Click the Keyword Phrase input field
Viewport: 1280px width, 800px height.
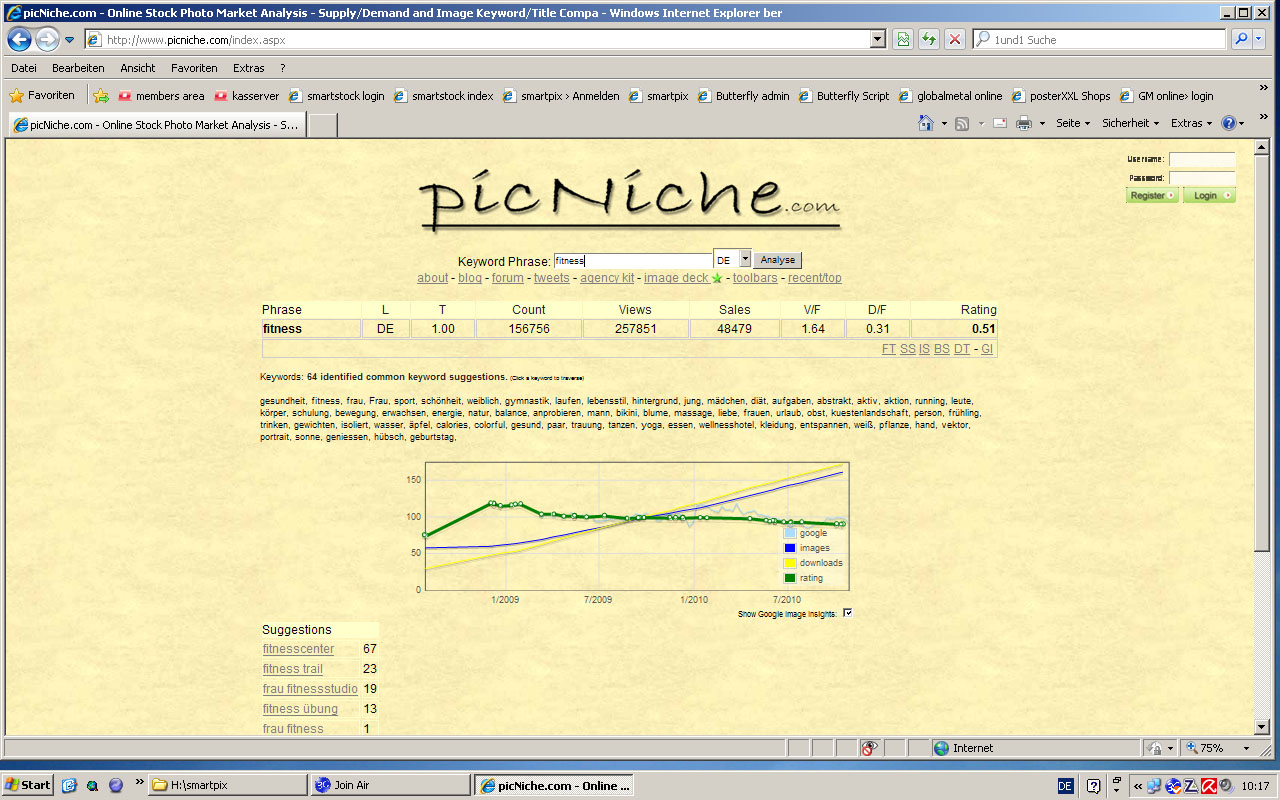click(x=632, y=260)
